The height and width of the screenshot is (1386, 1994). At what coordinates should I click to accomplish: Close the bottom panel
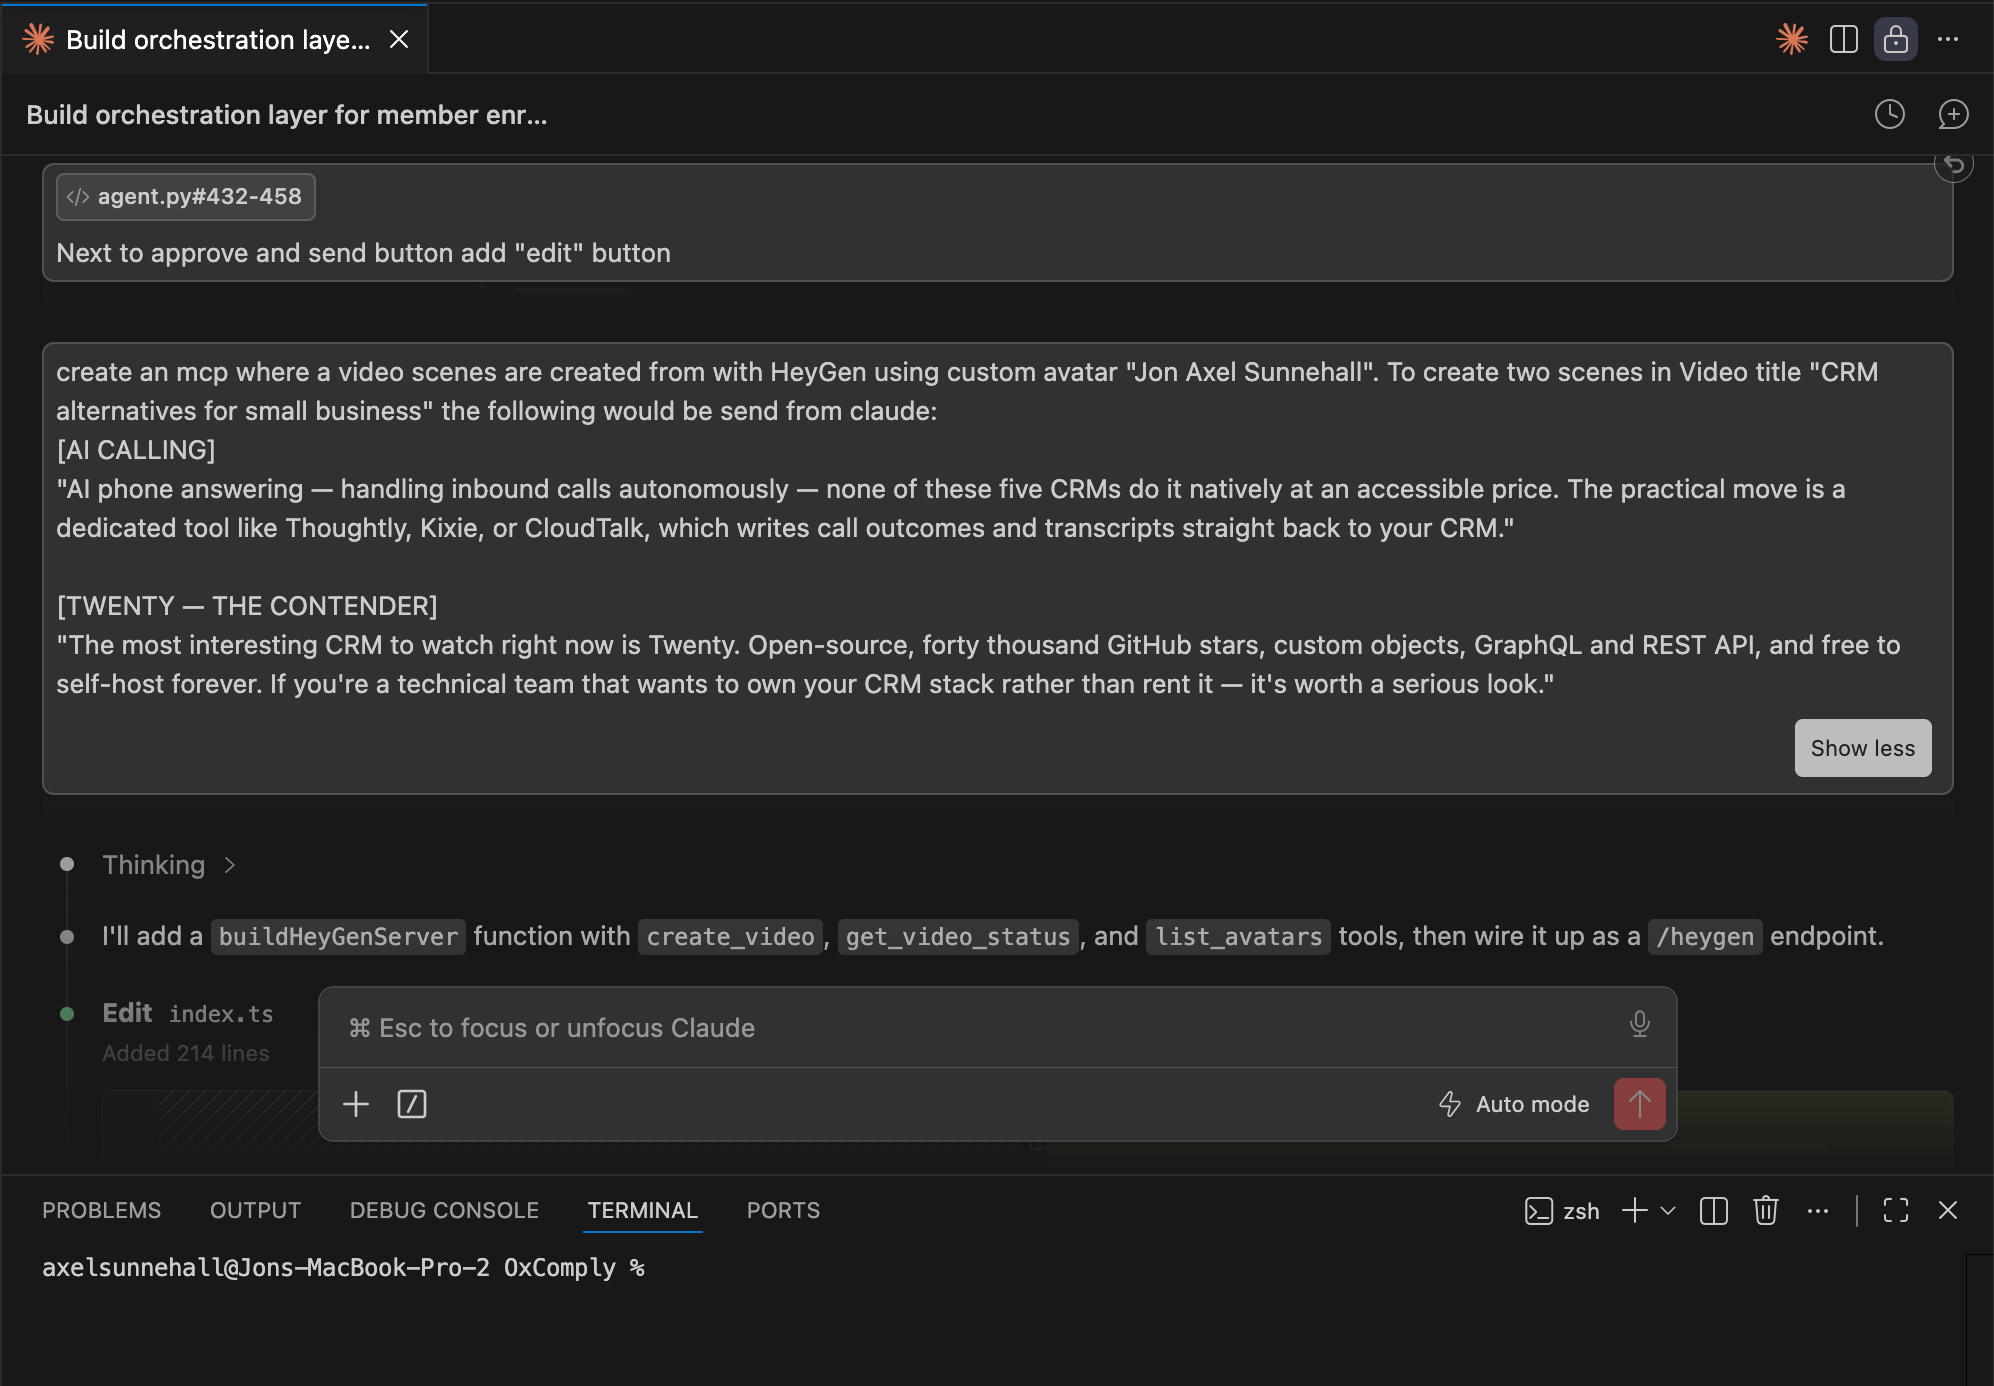pyautogui.click(x=1948, y=1211)
